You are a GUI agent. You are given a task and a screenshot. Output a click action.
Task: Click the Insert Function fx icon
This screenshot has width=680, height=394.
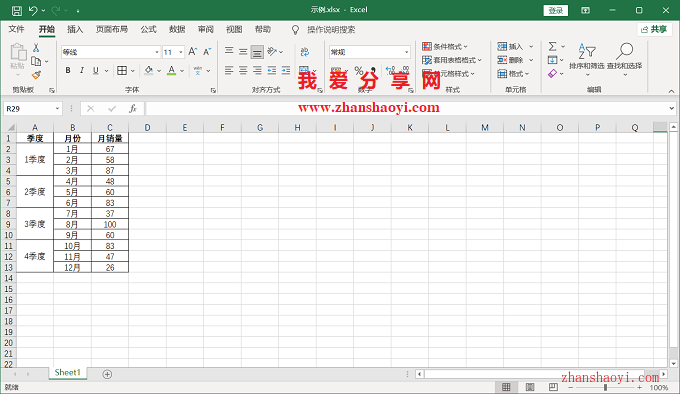pyautogui.click(x=133, y=108)
